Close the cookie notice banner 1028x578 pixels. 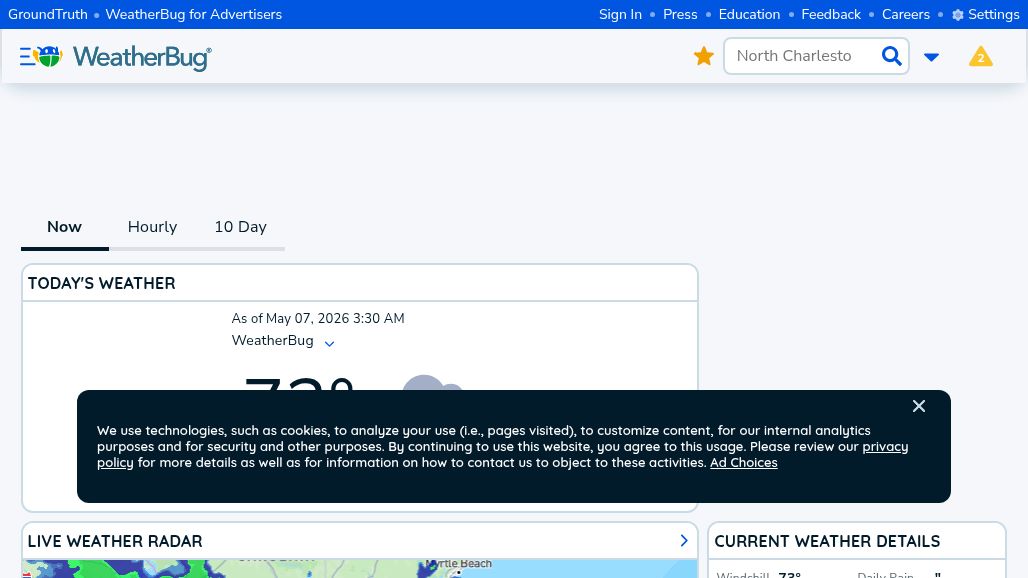tap(919, 406)
